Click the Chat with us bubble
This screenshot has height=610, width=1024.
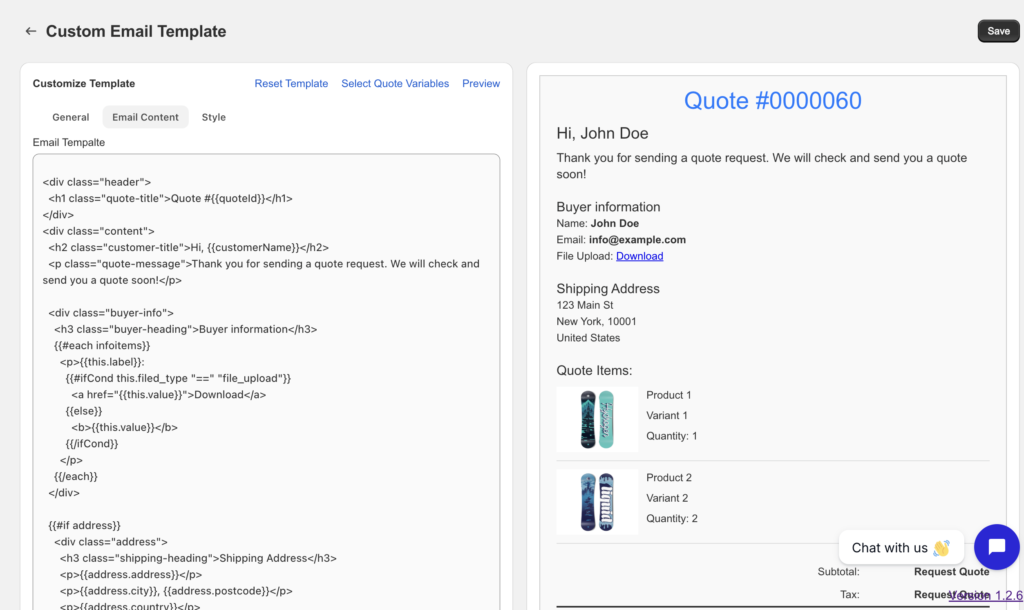(x=900, y=548)
